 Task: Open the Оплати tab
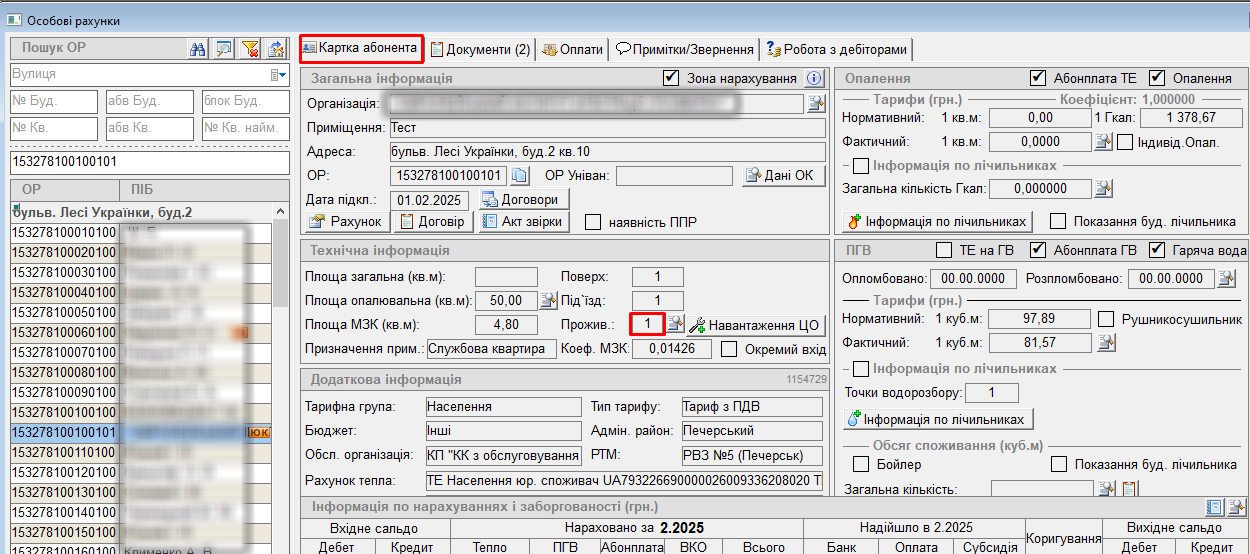click(x=573, y=49)
